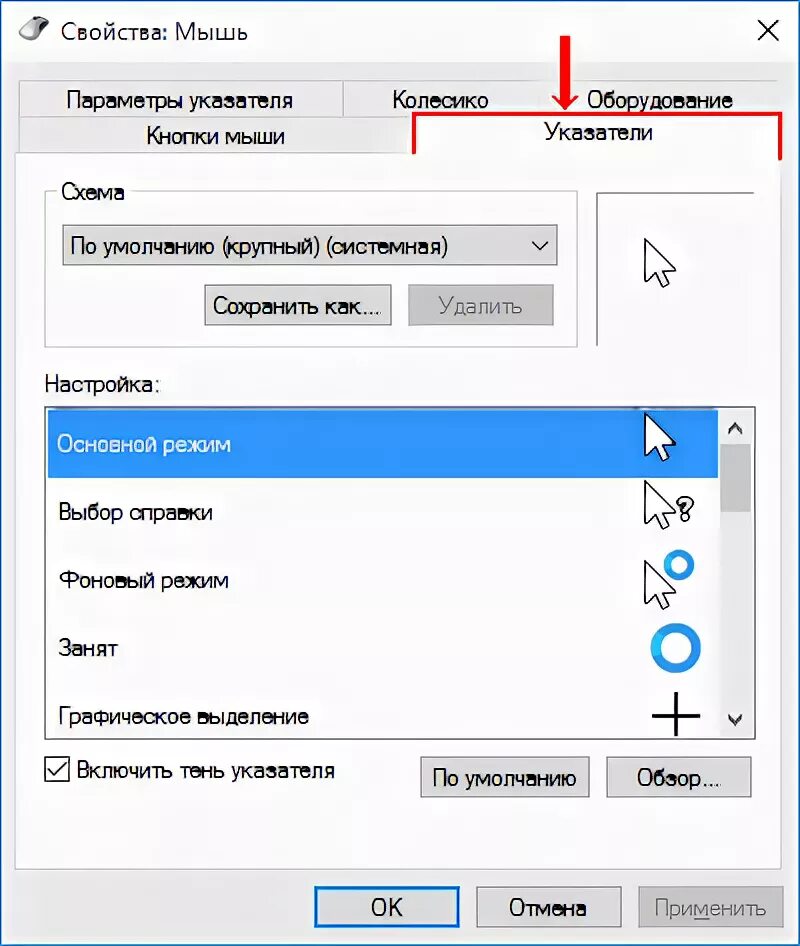Open the Схема scheme dropdown
800x946 pixels.
click(310, 246)
